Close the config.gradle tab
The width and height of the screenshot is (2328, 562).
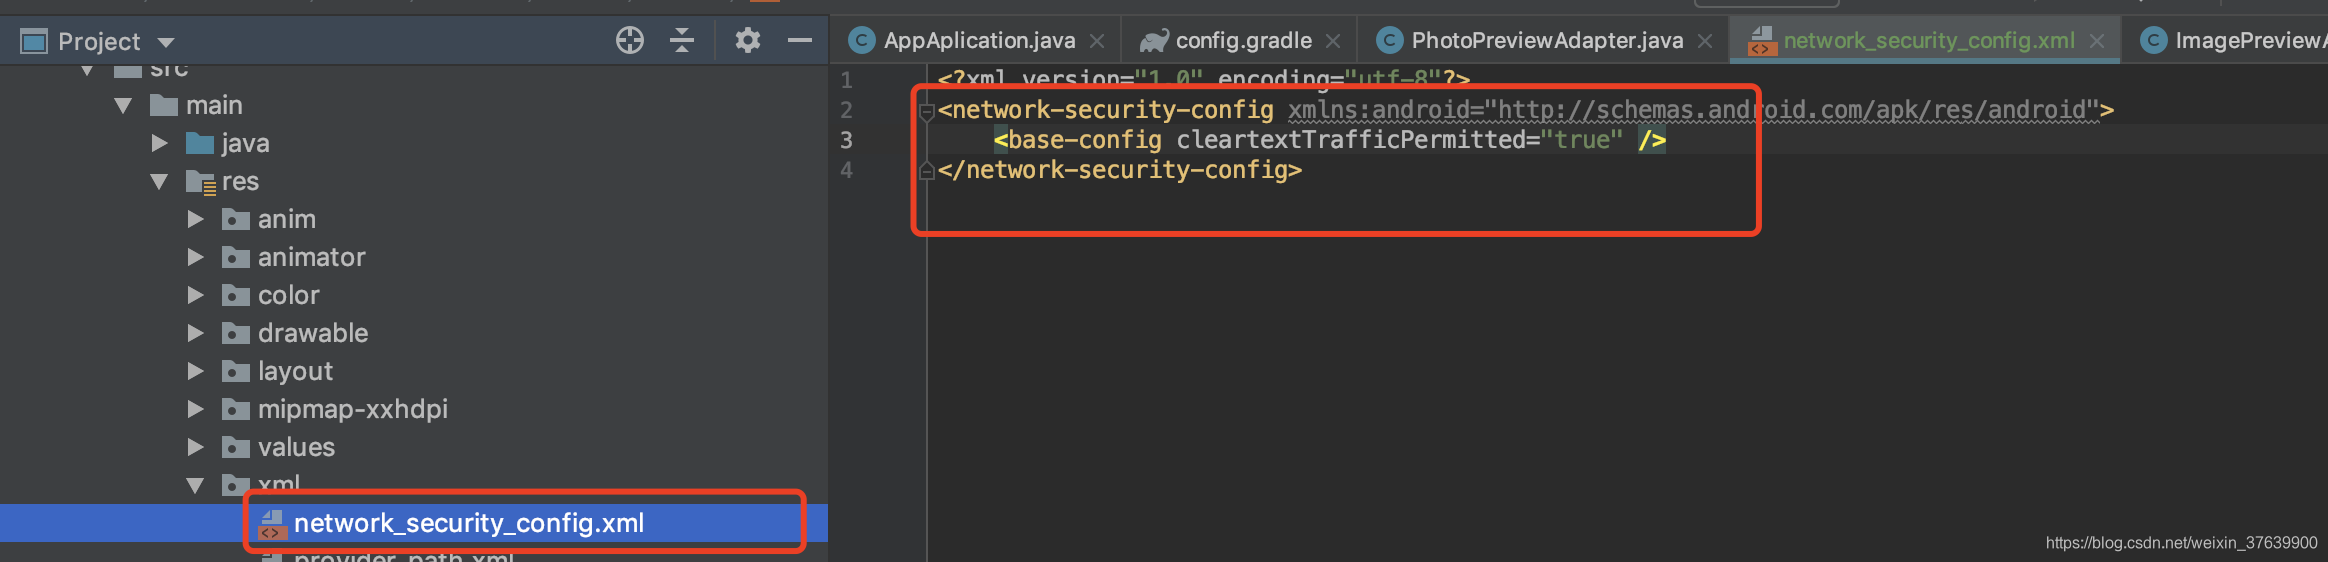1333,41
